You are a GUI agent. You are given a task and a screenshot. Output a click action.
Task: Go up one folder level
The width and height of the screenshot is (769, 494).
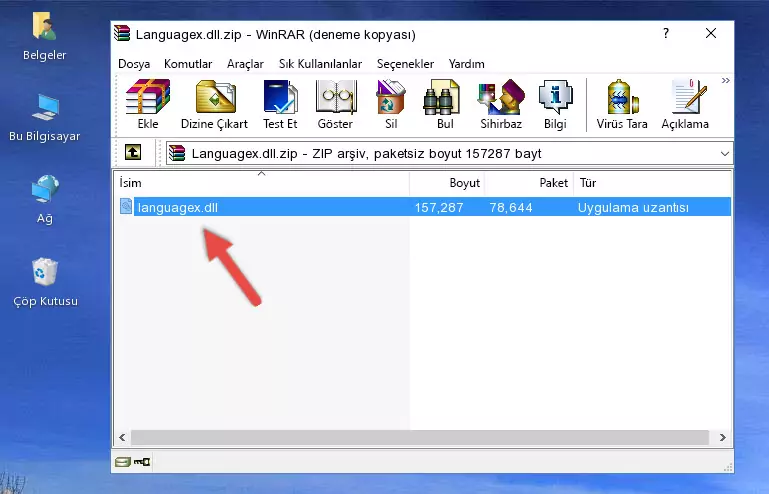[x=133, y=153]
